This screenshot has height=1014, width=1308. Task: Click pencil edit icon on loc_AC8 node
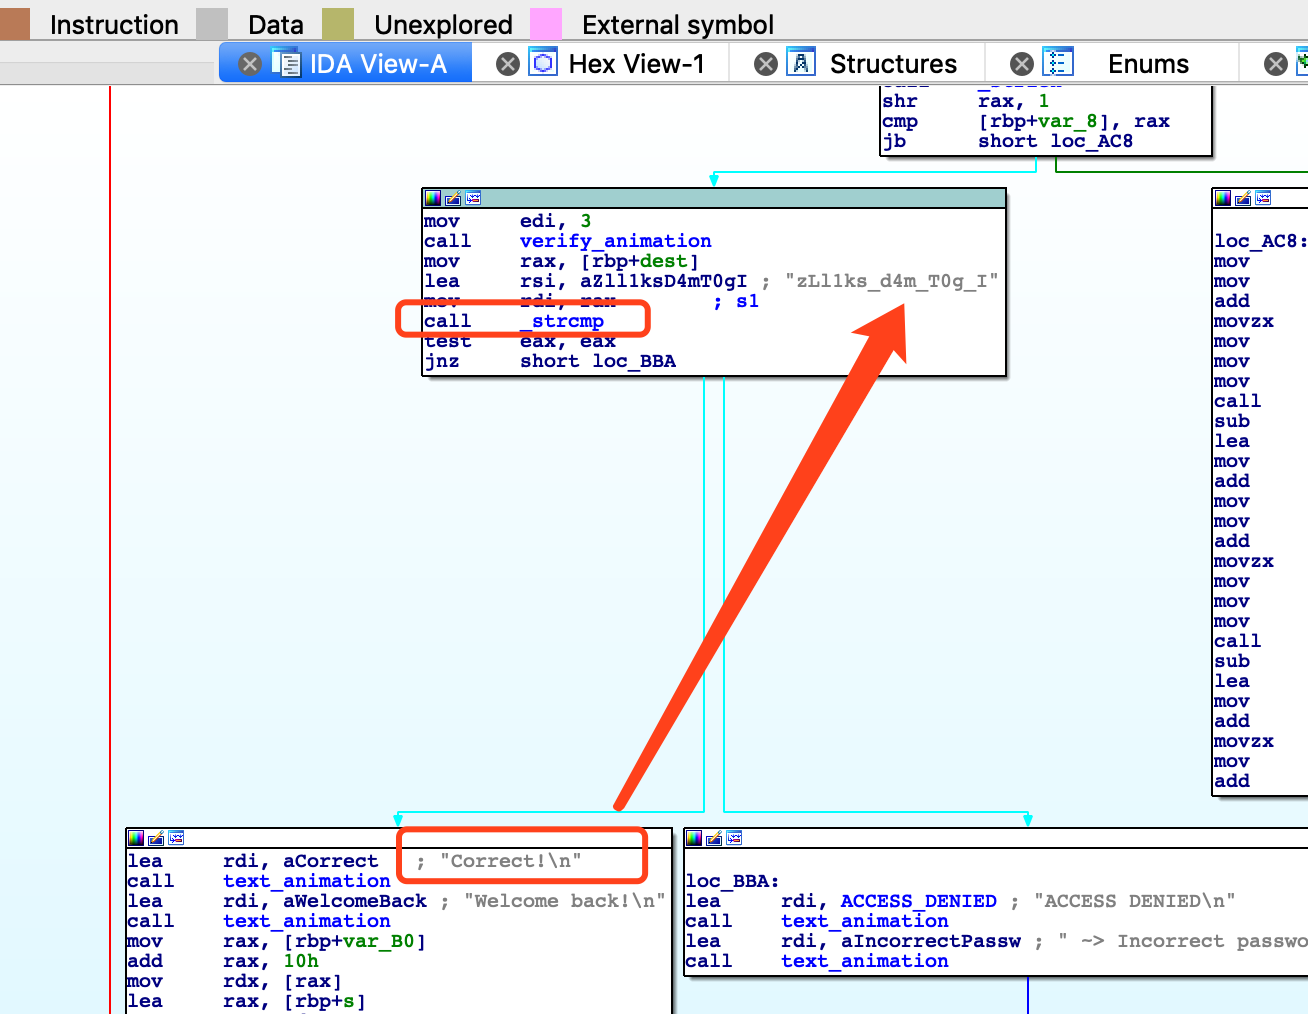tap(1243, 198)
